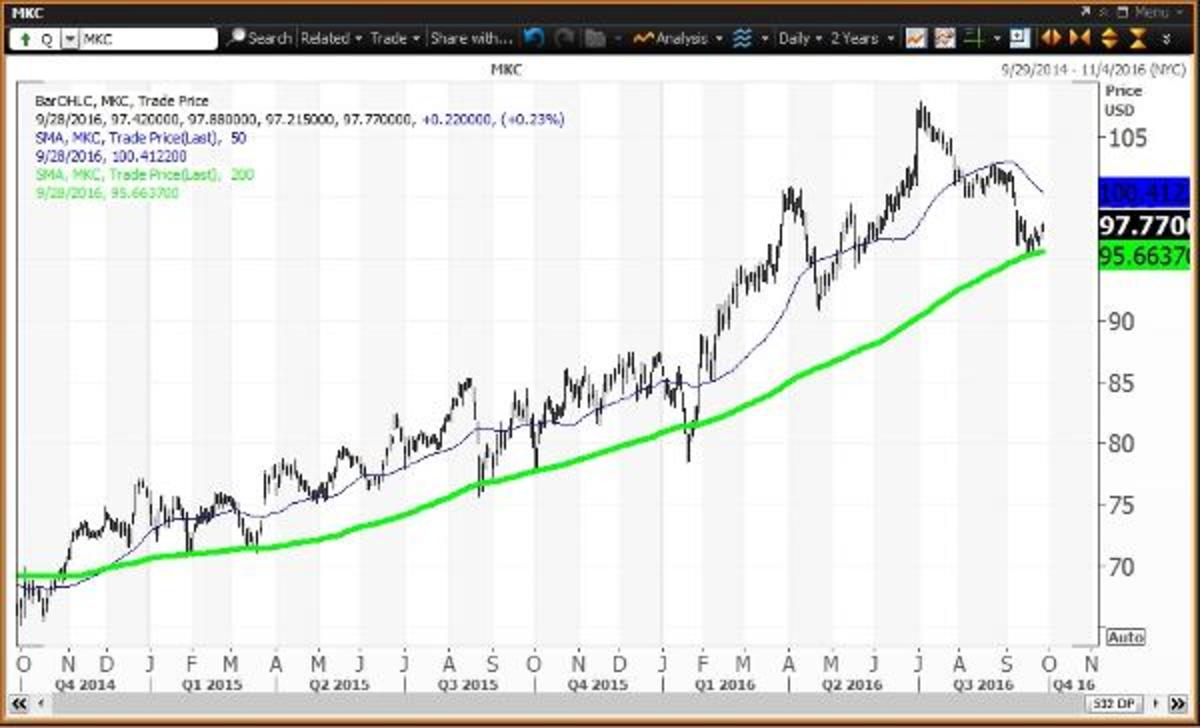
Task: Click the second chart comparison icon
Action: pos(944,39)
